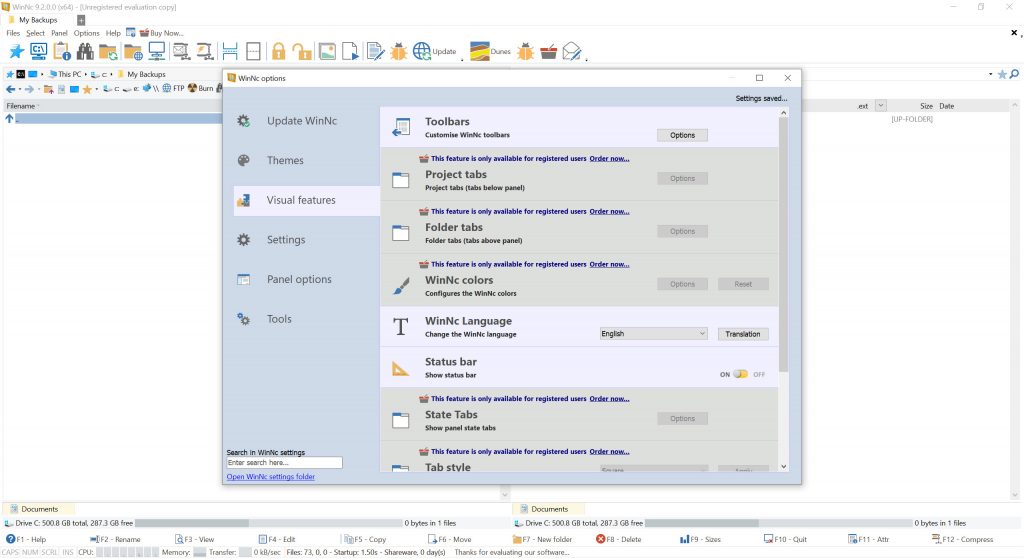Open WinNc settings folder link
Image resolution: width=1024 pixels, height=558 pixels.
point(270,477)
